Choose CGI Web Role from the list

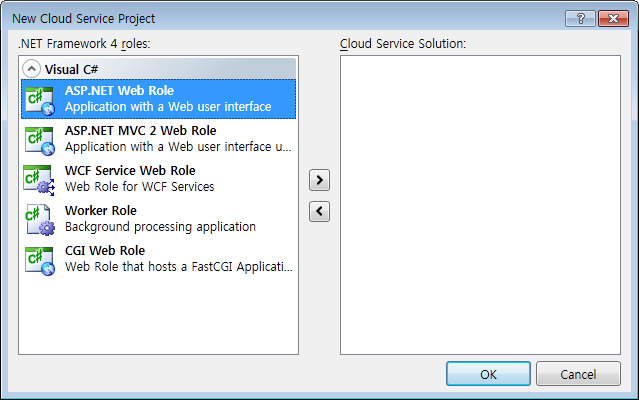pyautogui.click(x=159, y=259)
